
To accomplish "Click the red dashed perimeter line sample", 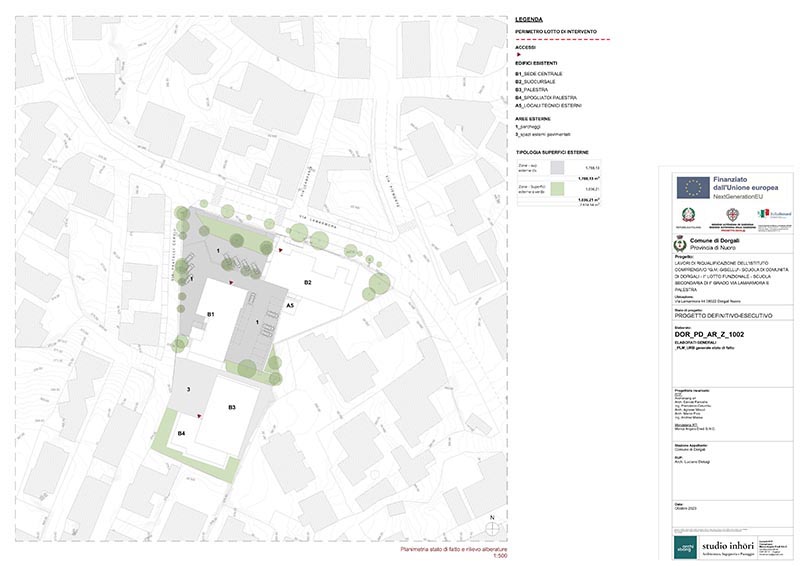I will (x=562, y=38).
